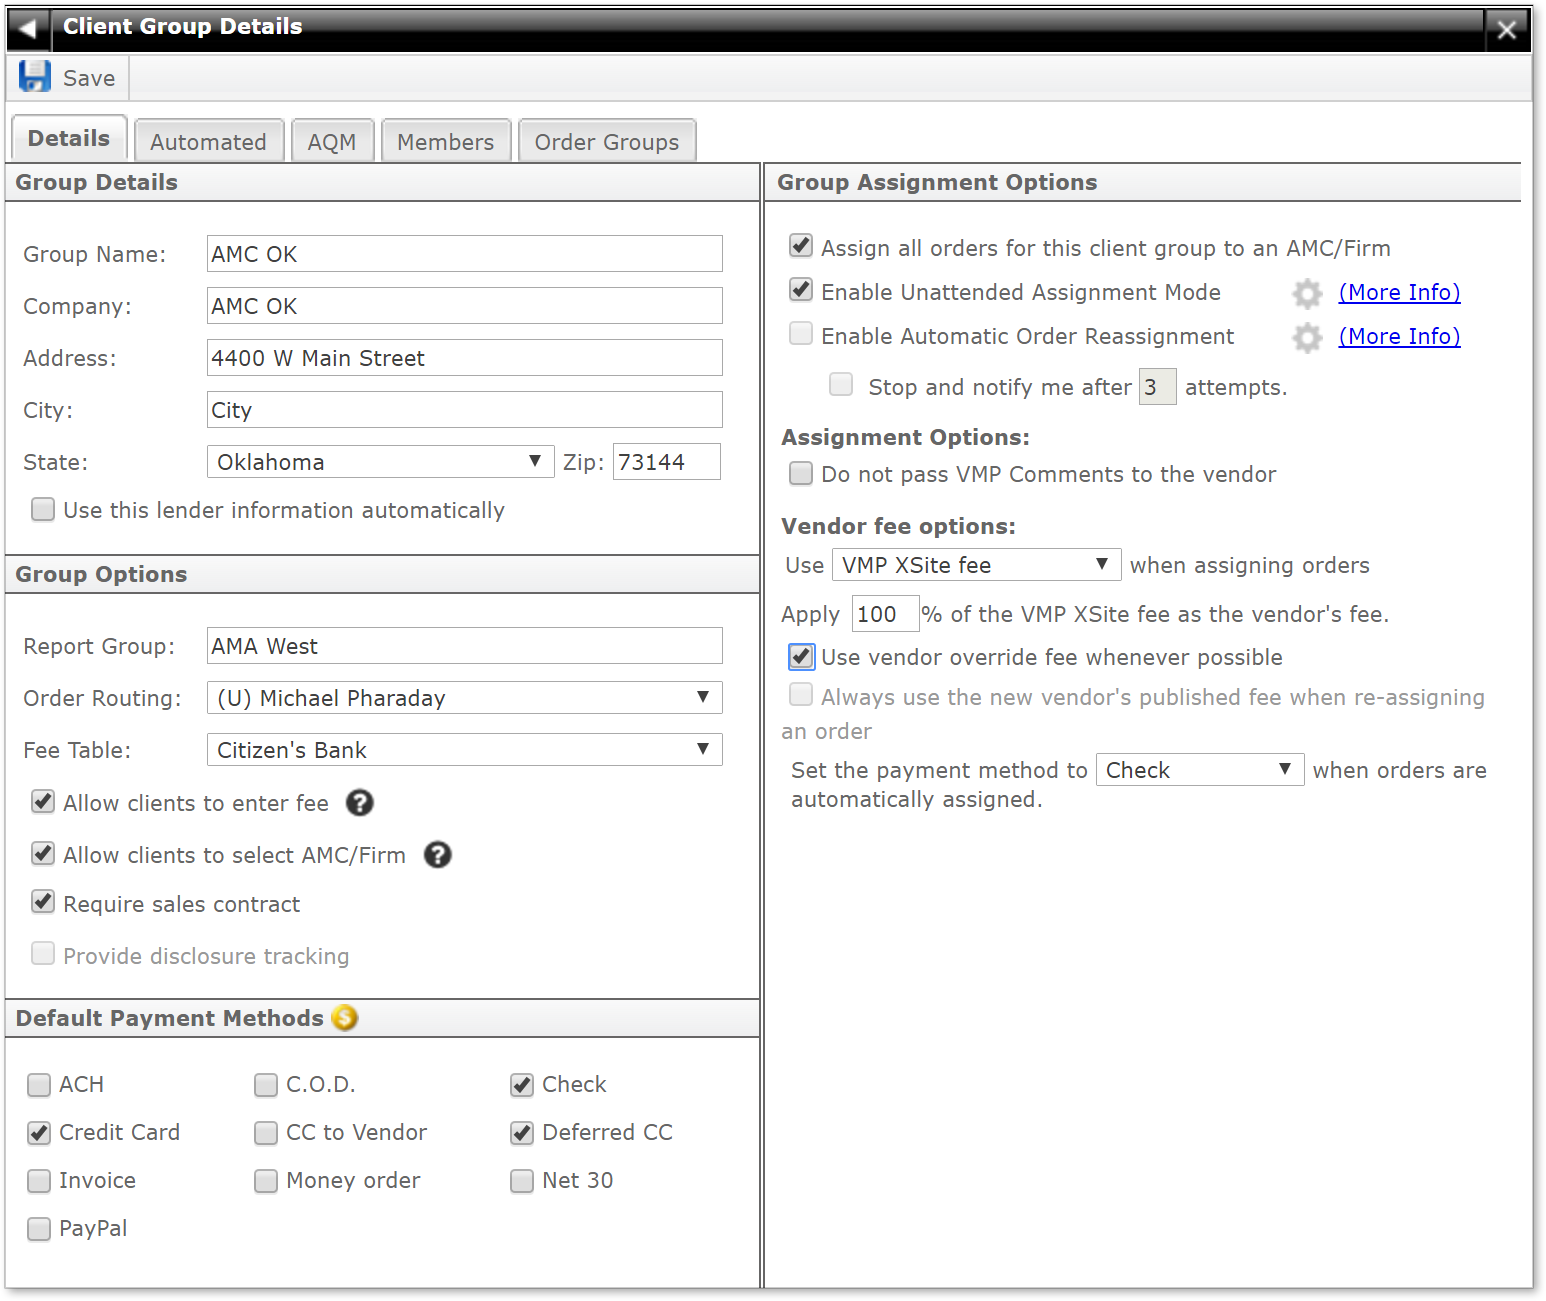Check the C.O.D. payment method
1546x1301 pixels.
tap(266, 1085)
